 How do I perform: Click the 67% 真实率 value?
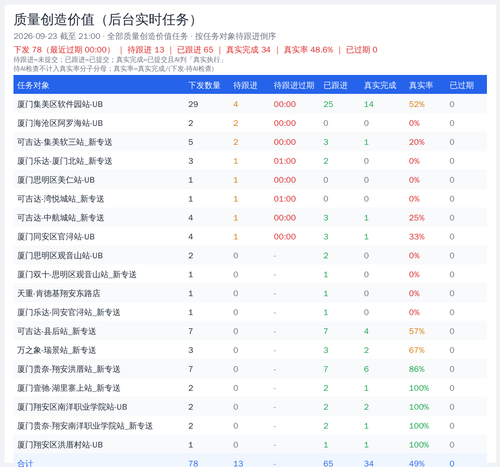tap(417, 350)
